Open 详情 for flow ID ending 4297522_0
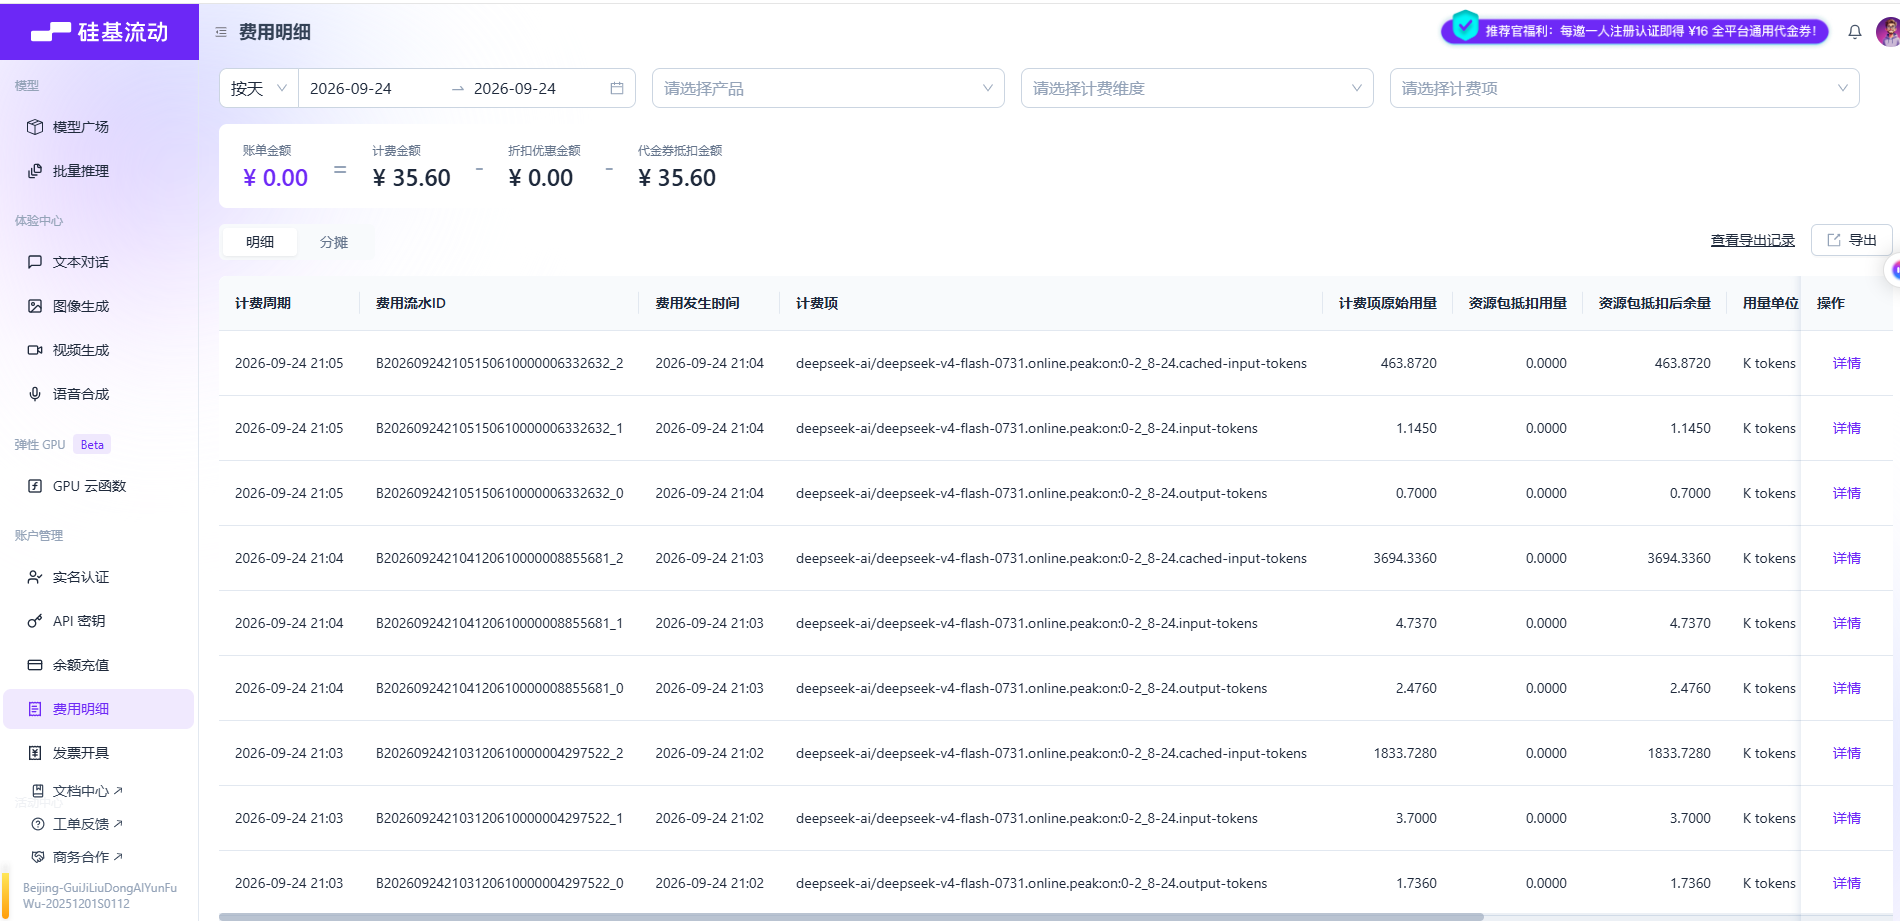 (1846, 883)
